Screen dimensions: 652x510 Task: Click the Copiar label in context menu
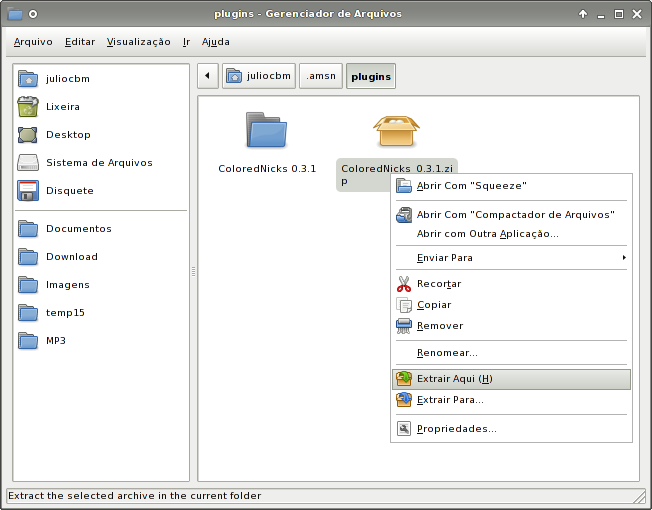click(x=434, y=305)
